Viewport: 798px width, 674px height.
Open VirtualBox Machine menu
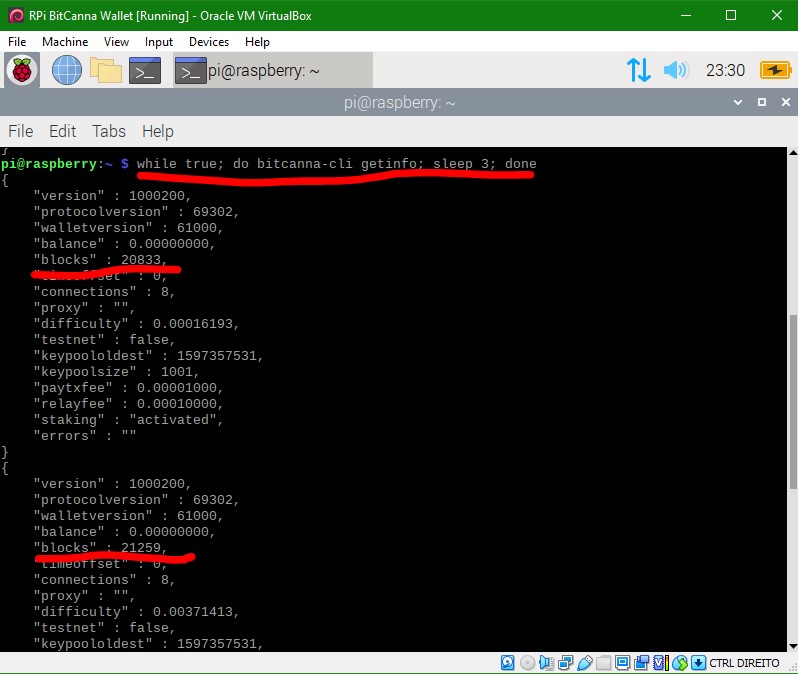point(65,42)
